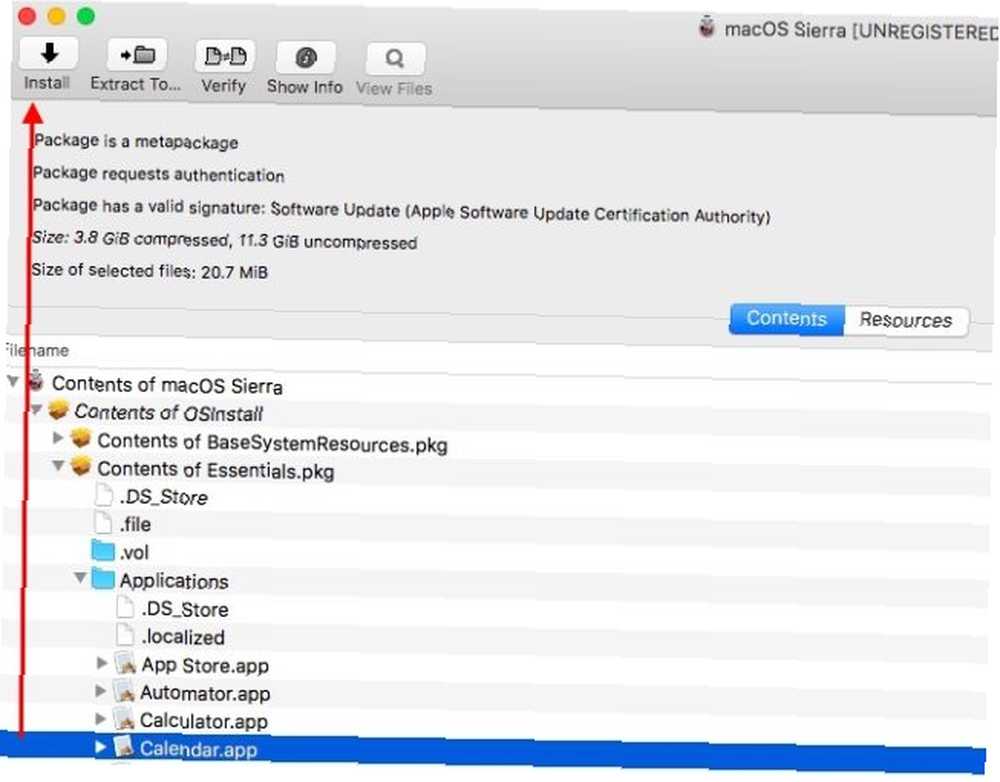Screen dimensions: 1000x782
Task: Expand the BaseSystemResources.pkg node
Action: 58,438
